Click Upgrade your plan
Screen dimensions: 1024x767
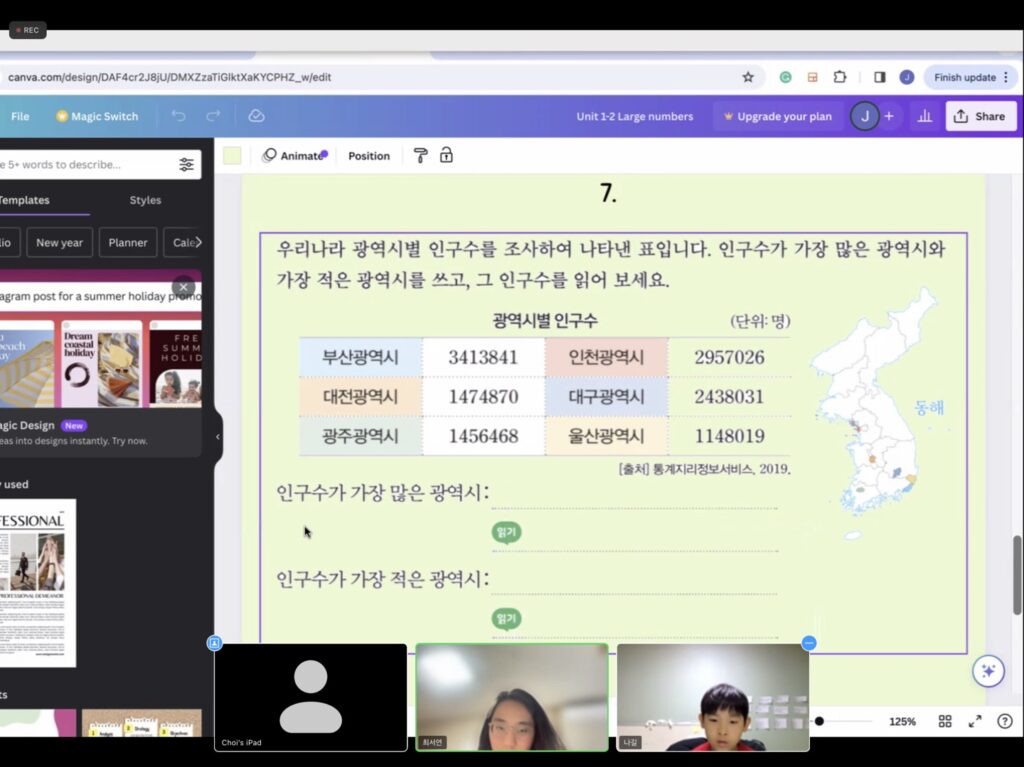778,116
